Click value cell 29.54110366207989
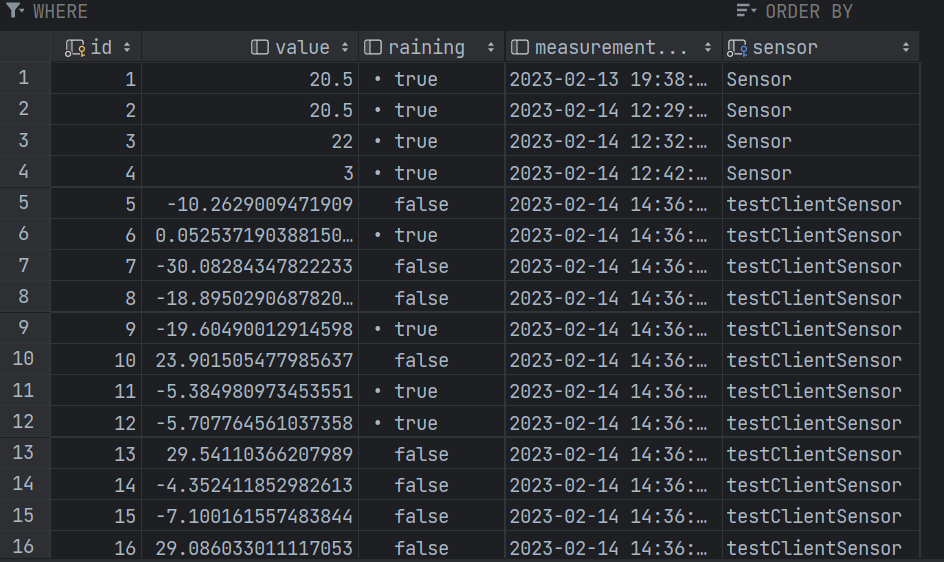The width and height of the screenshot is (944, 562). [250, 454]
